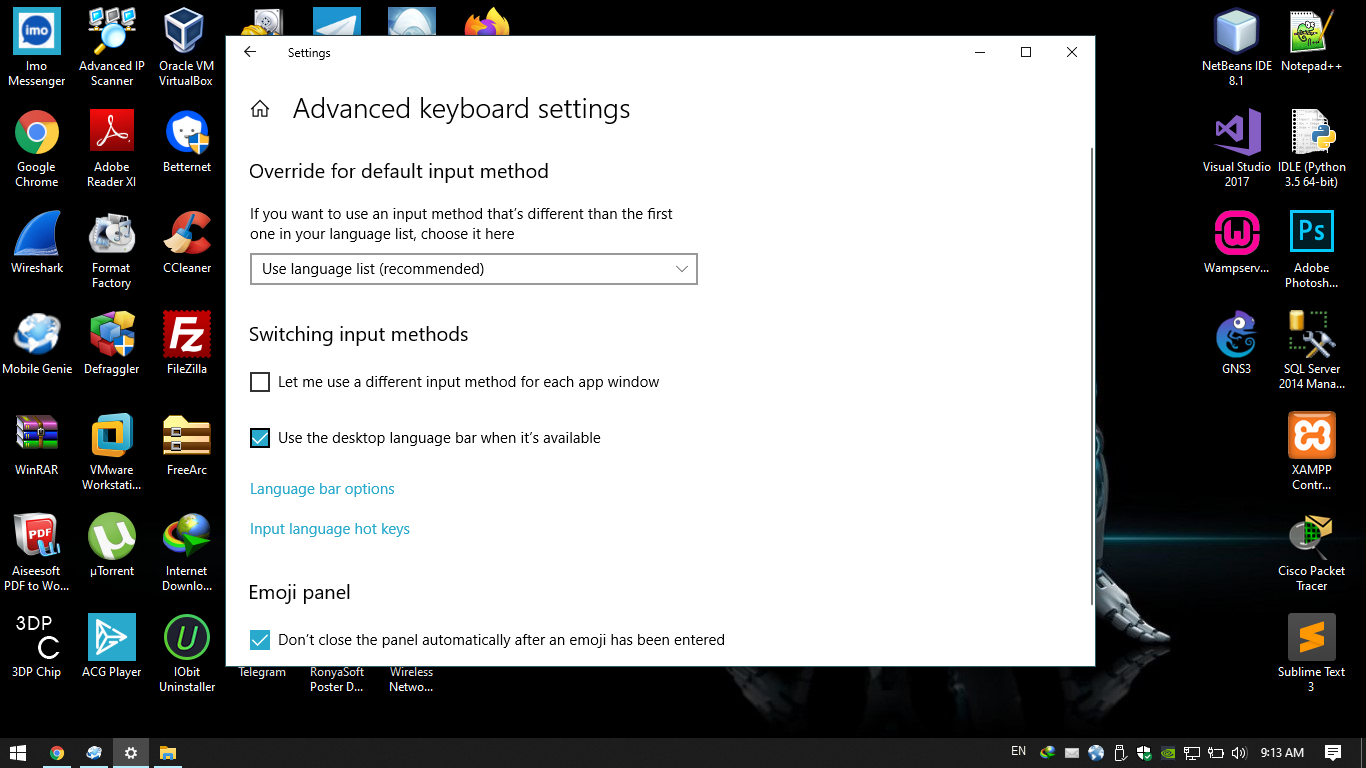
Task: Open the Start menu
Action: [x=19, y=751]
